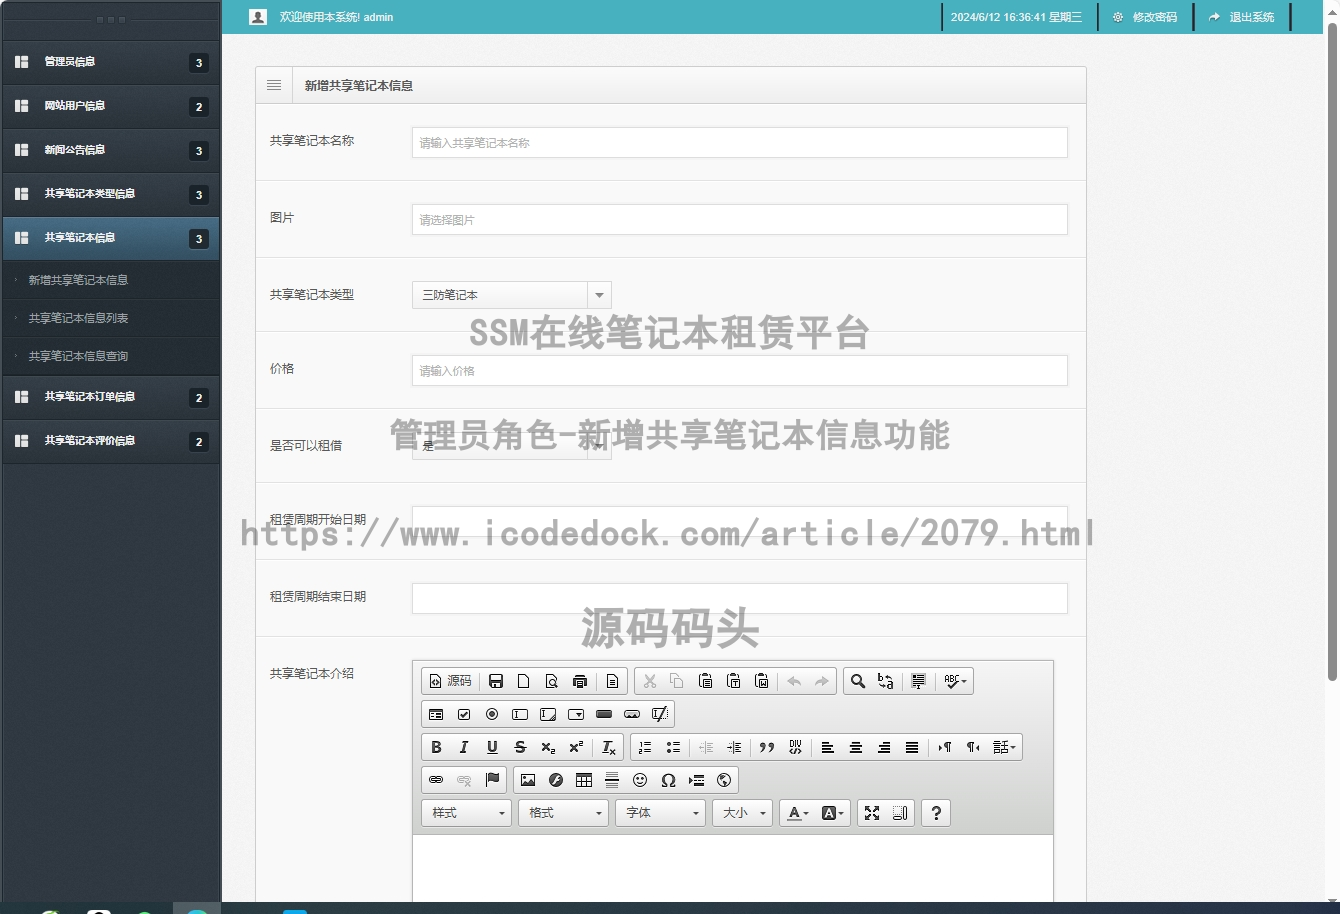The height and width of the screenshot is (914, 1340).
Task: Click 修改密码 button in header
Action: 1145,17
